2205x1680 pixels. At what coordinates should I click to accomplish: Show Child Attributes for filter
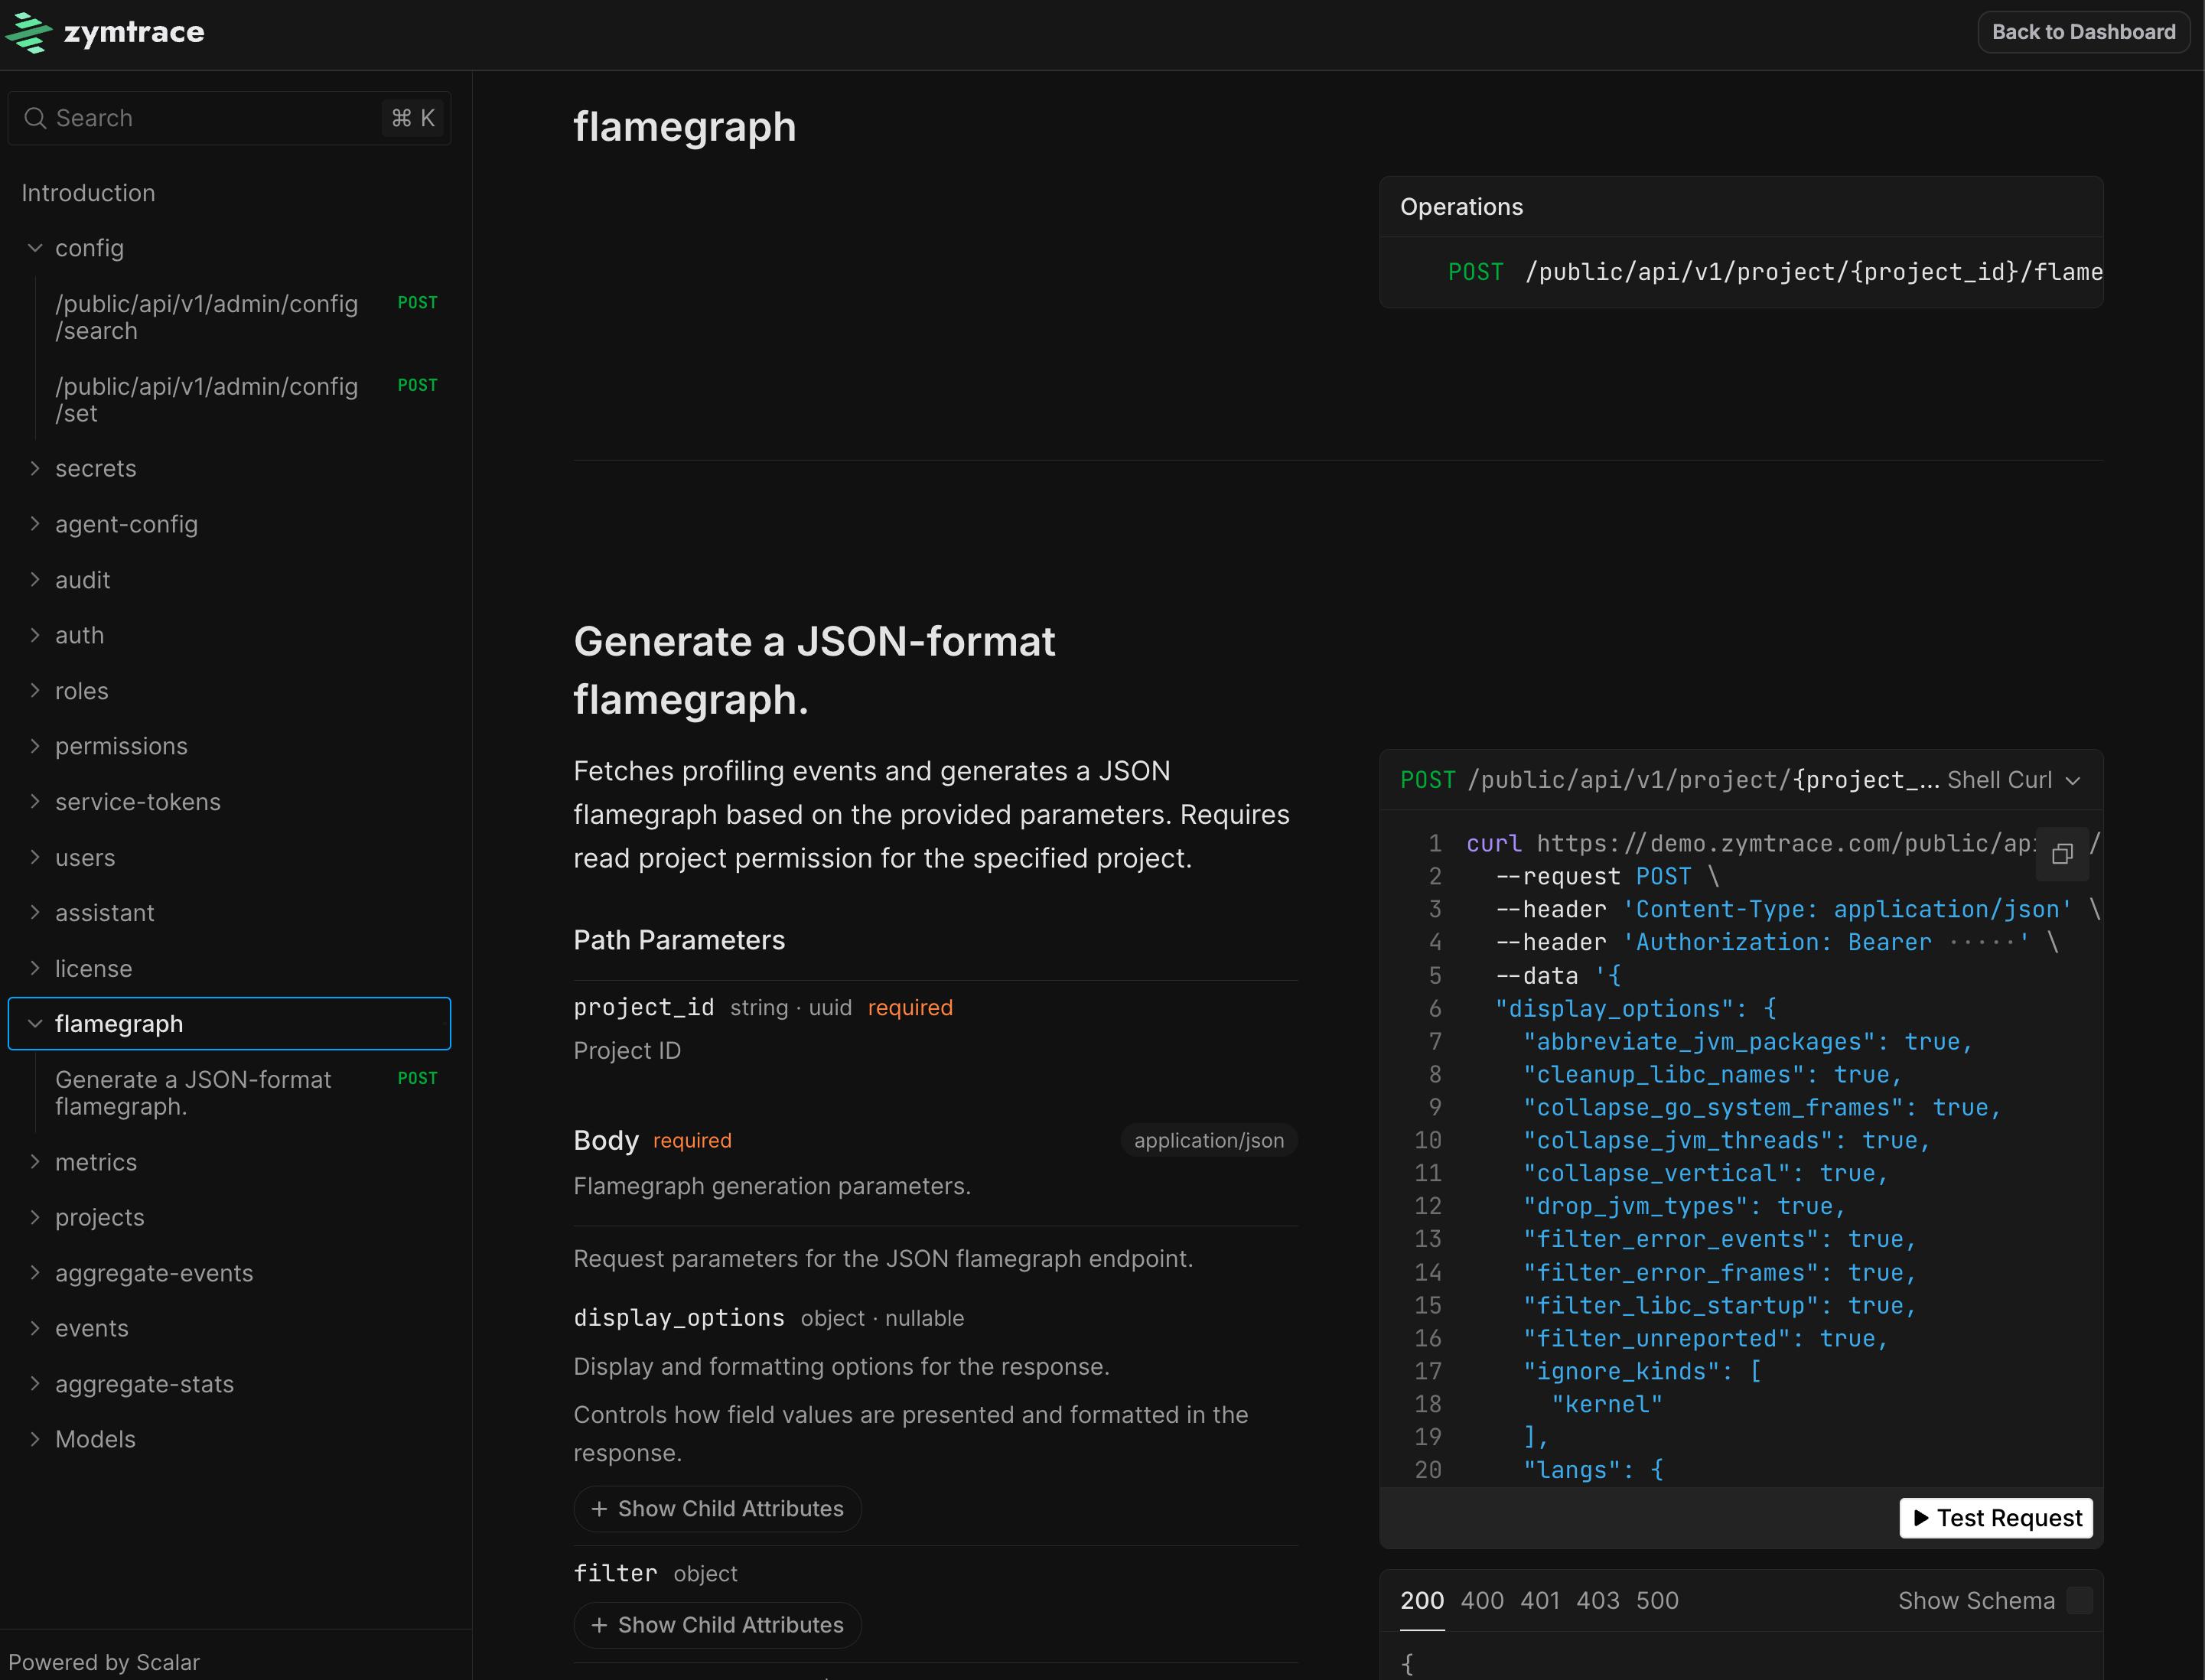[717, 1625]
